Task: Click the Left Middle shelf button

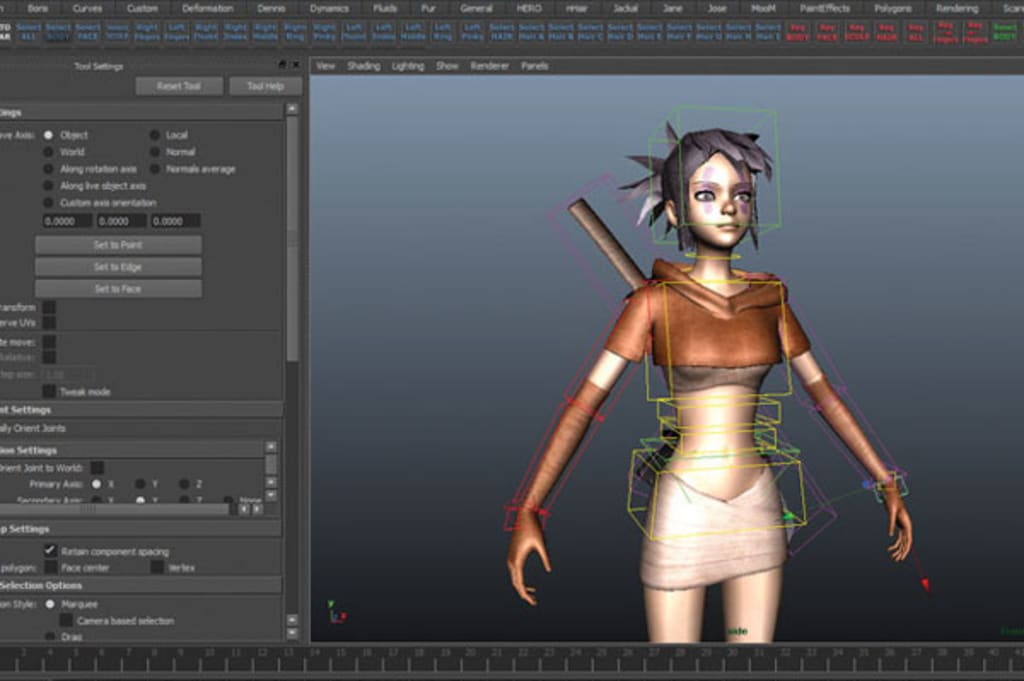Action: 413,31
